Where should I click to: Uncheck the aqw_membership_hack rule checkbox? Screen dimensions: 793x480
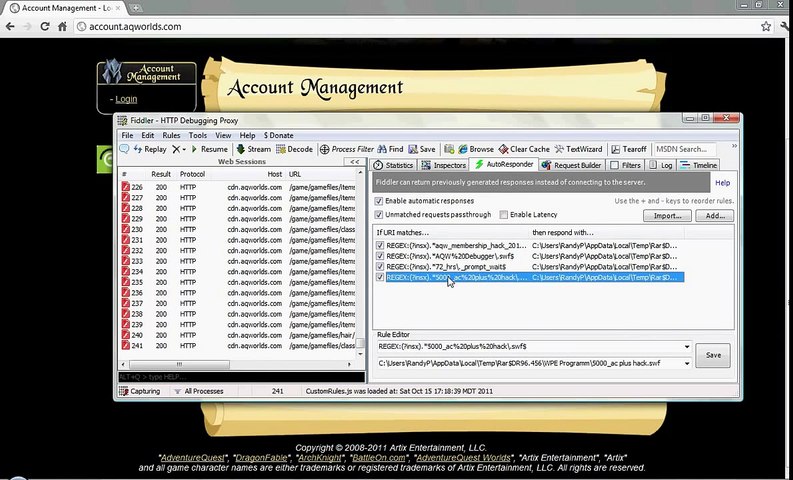point(380,246)
